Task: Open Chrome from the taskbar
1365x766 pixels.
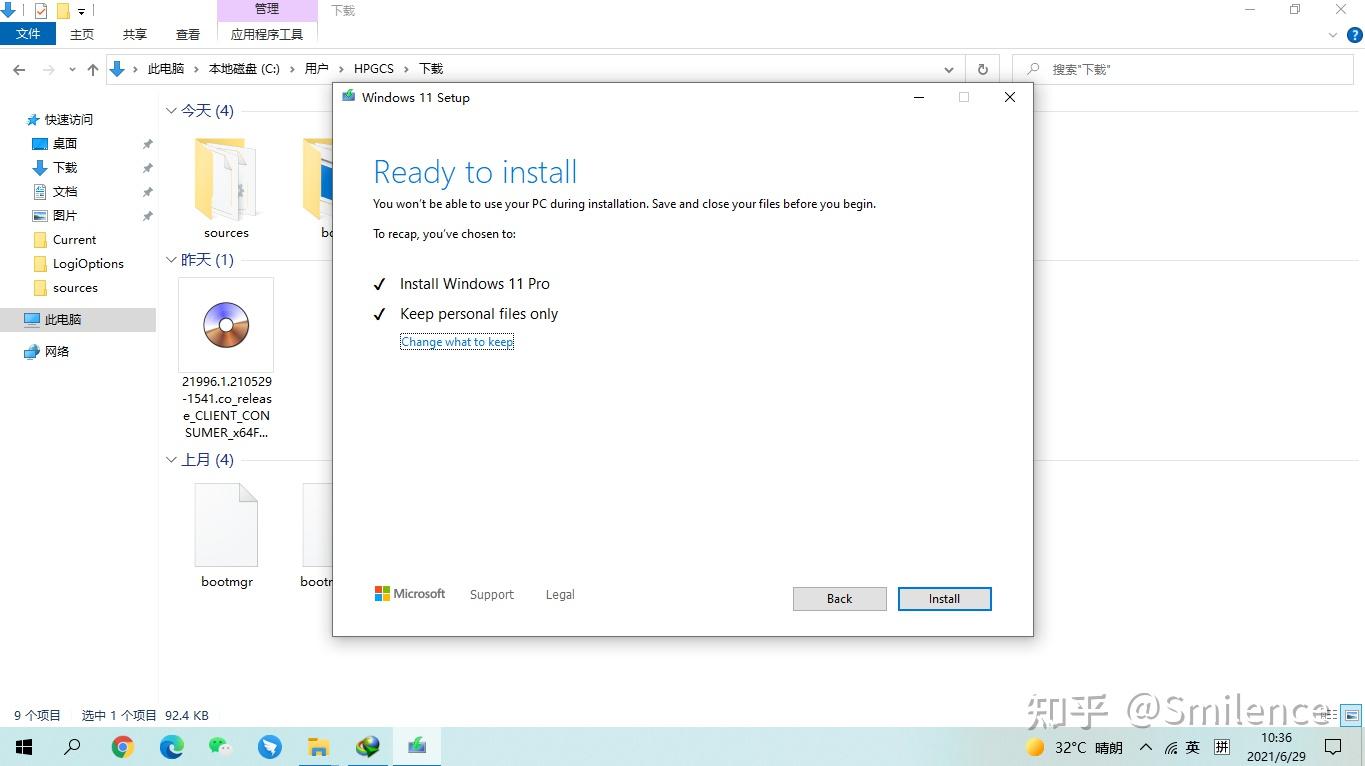Action: [x=122, y=747]
